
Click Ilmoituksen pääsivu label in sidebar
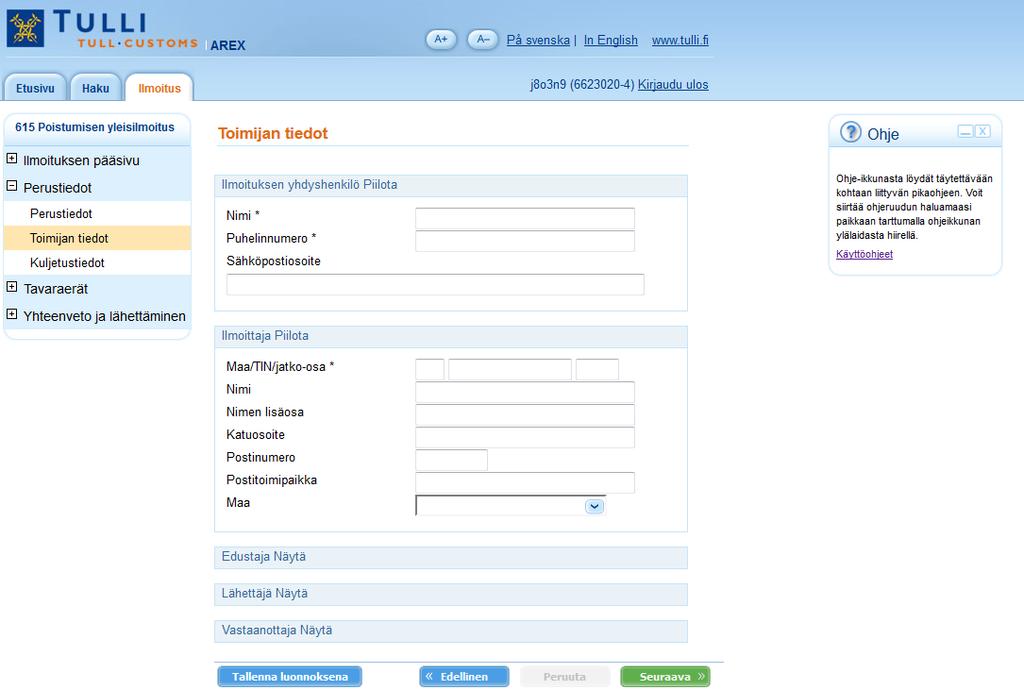tap(81, 161)
